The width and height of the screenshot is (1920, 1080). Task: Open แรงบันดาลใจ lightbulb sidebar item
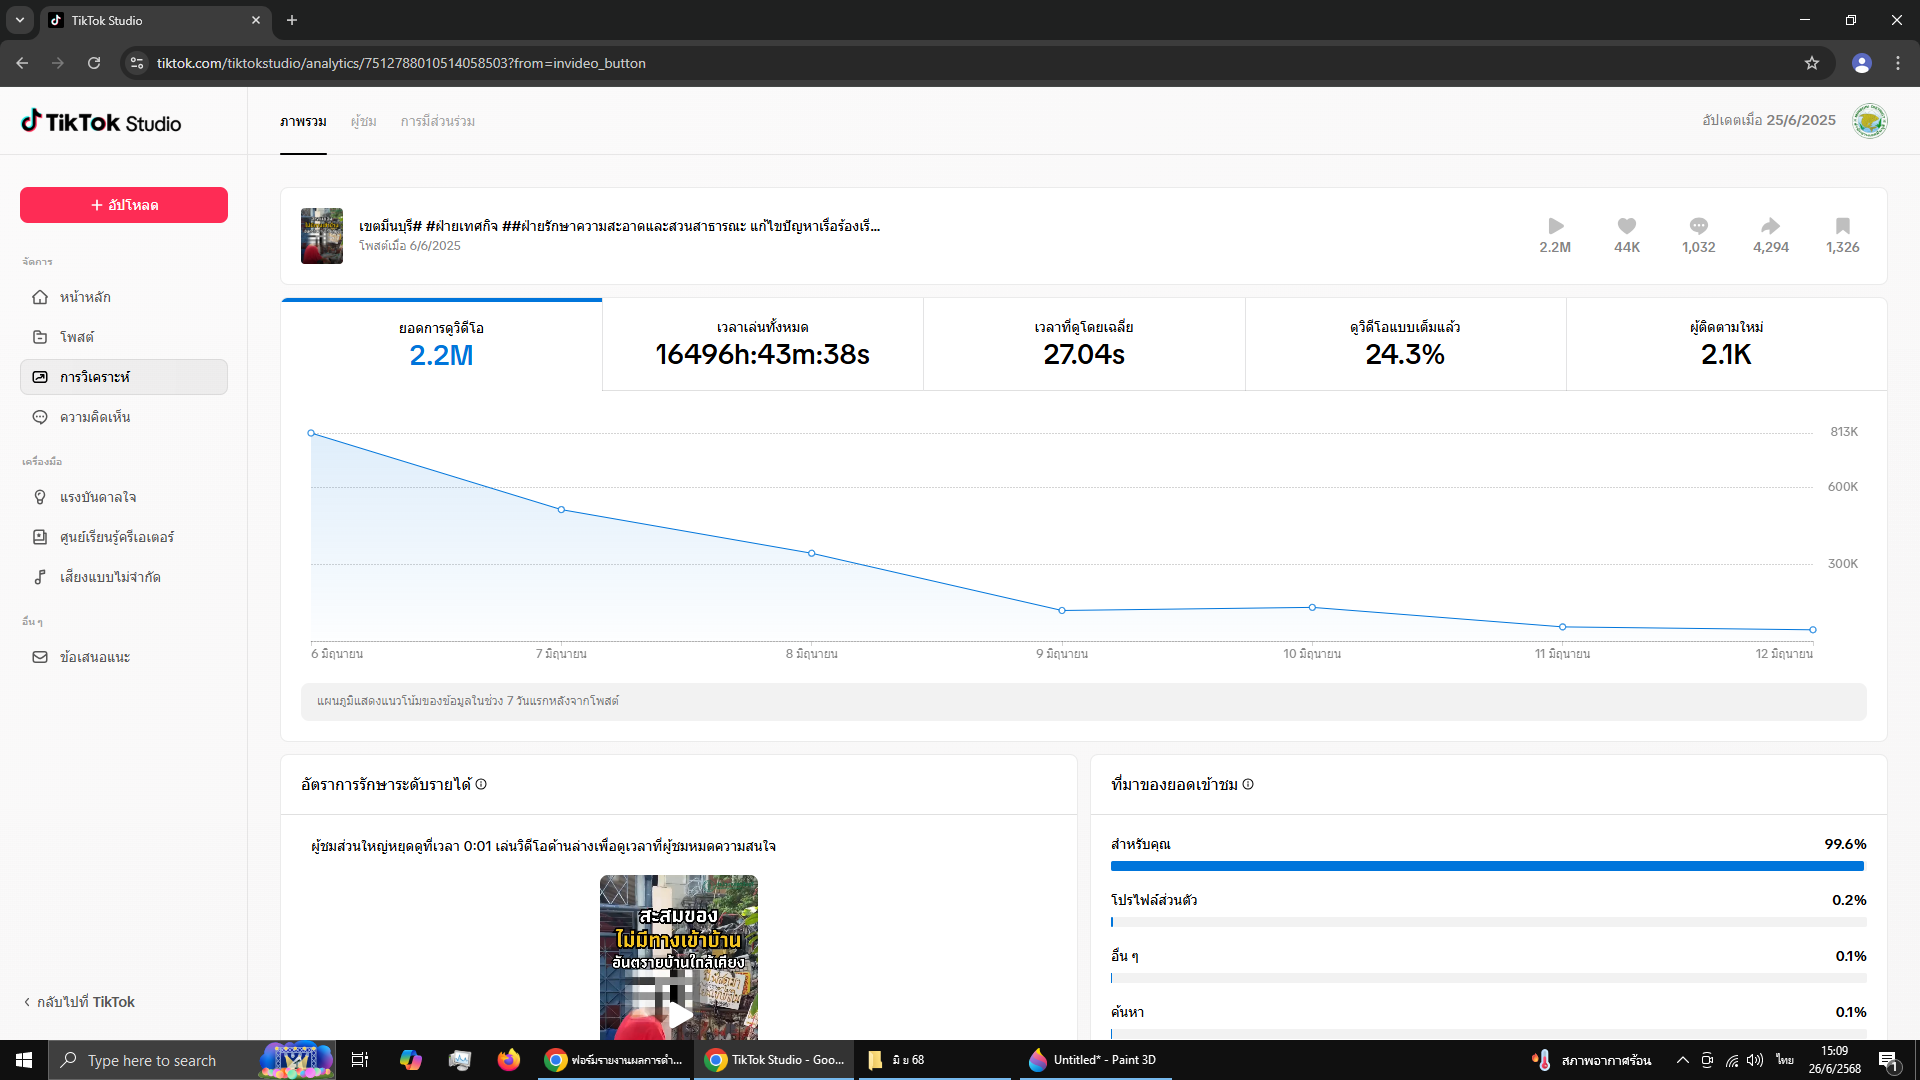(x=97, y=497)
